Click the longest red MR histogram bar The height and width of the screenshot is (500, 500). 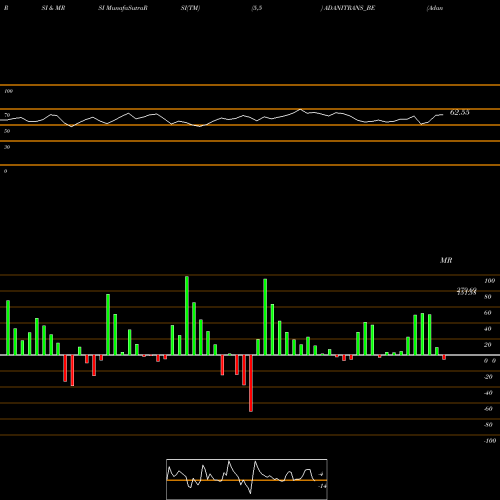[x=251, y=383]
